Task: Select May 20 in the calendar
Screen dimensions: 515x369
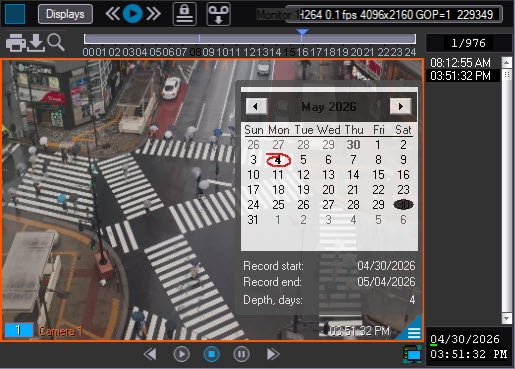Action: point(328,190)
